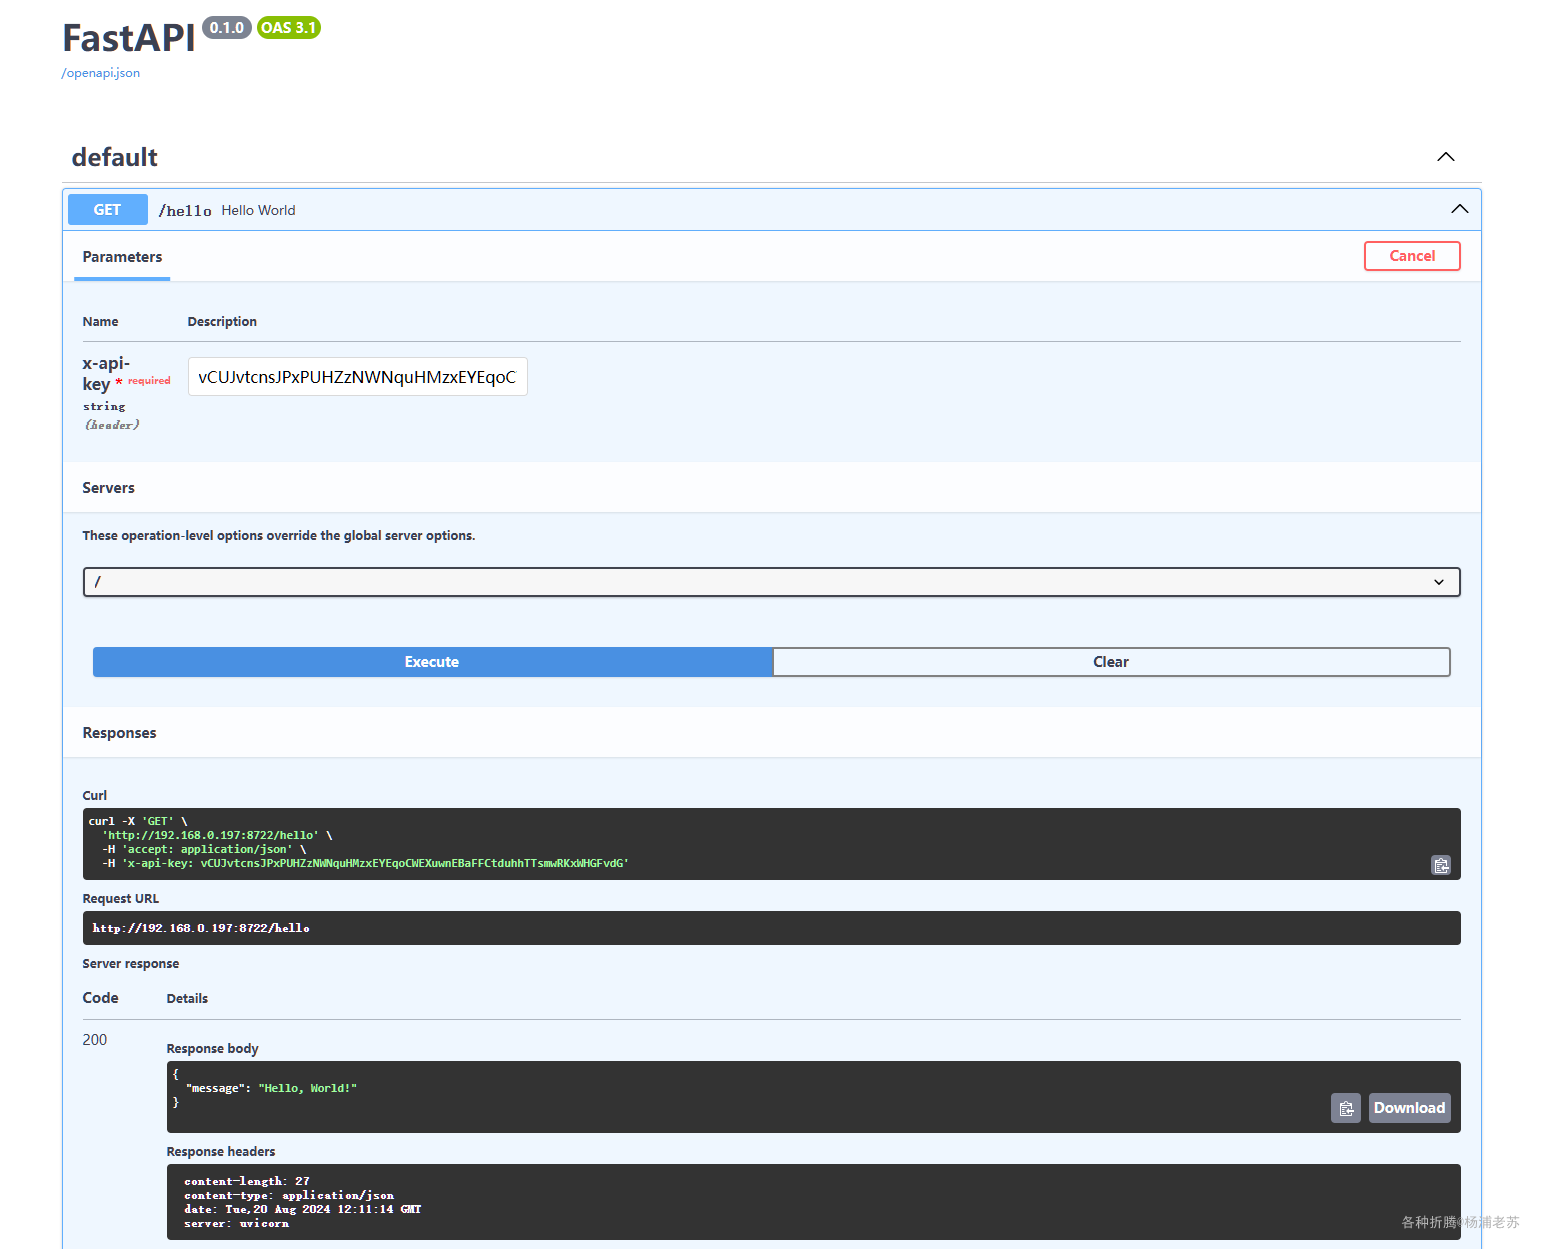Collapse the default section chevron
The image size is (1541, 1249).
pos(1446,157)
